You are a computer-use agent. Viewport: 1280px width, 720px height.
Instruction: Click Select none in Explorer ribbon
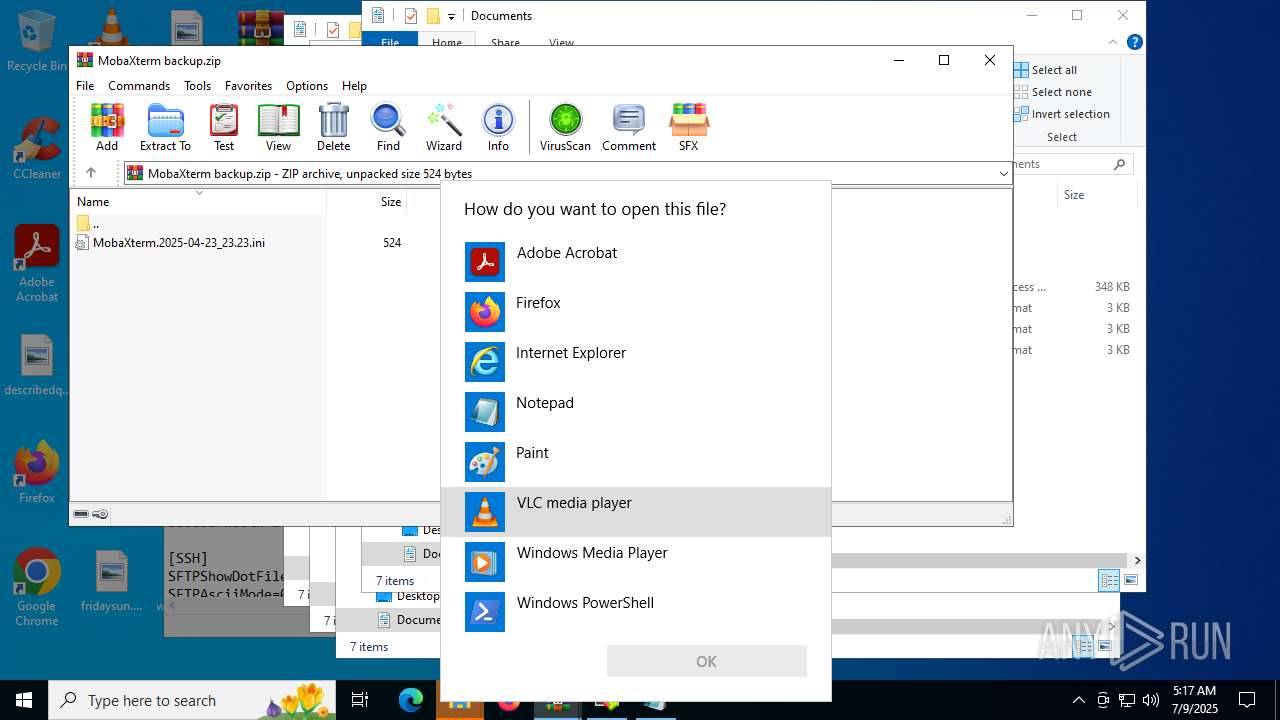pyautogui.click(x=1053, y=92)
